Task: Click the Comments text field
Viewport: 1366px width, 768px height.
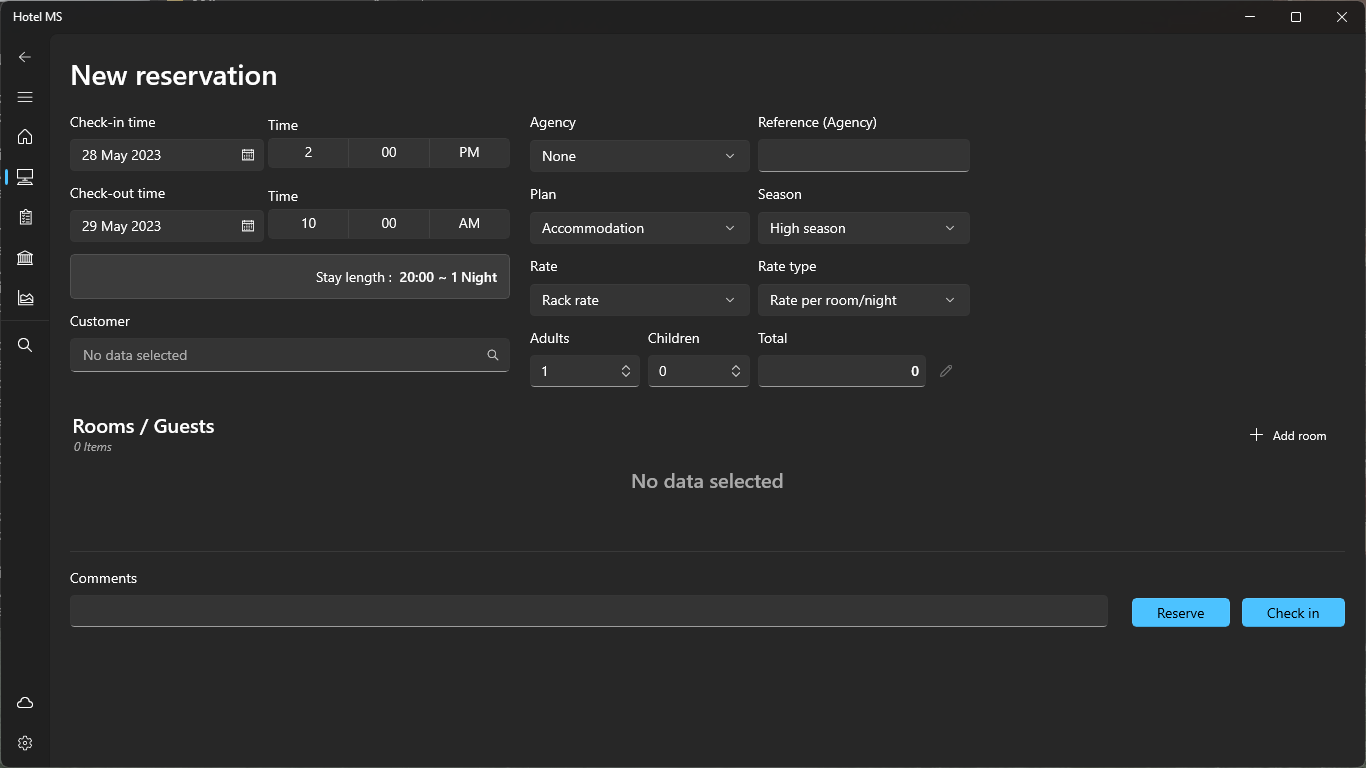Action: 588,611
